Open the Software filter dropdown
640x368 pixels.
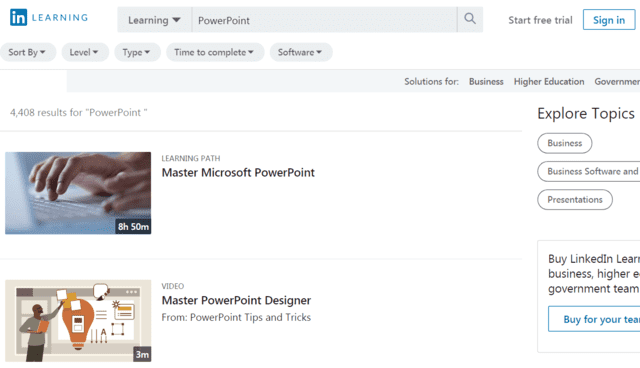(x=301, y=52)
